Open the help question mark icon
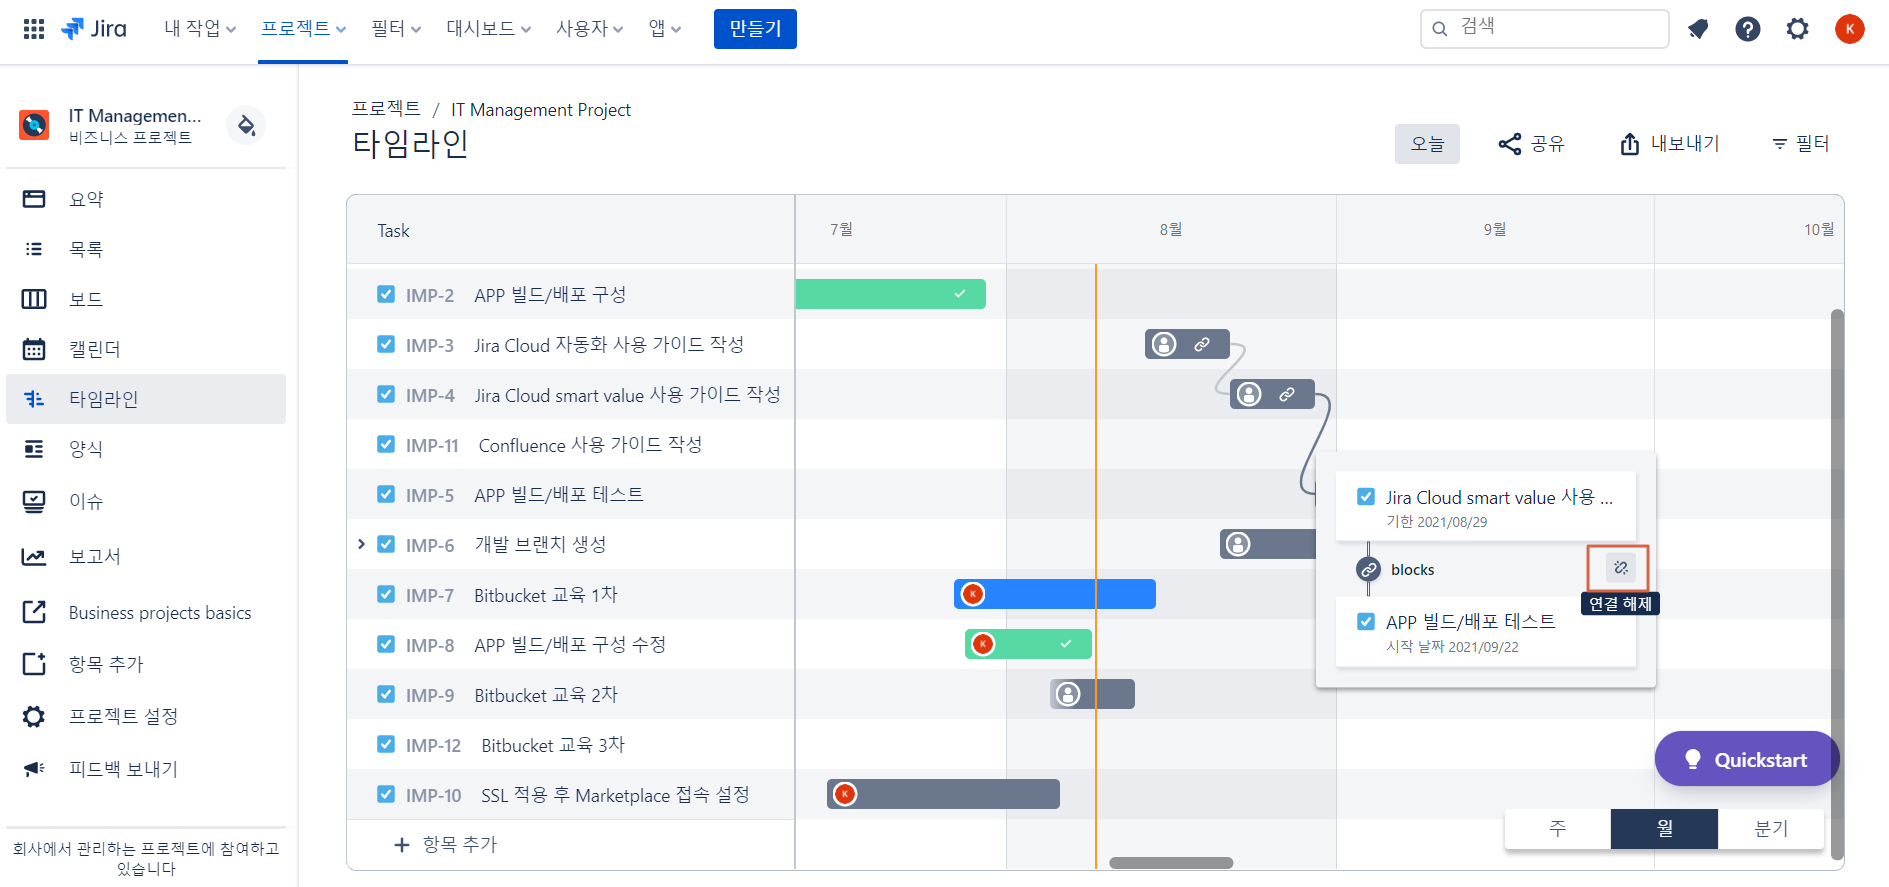 click(x=1748, y=29)
